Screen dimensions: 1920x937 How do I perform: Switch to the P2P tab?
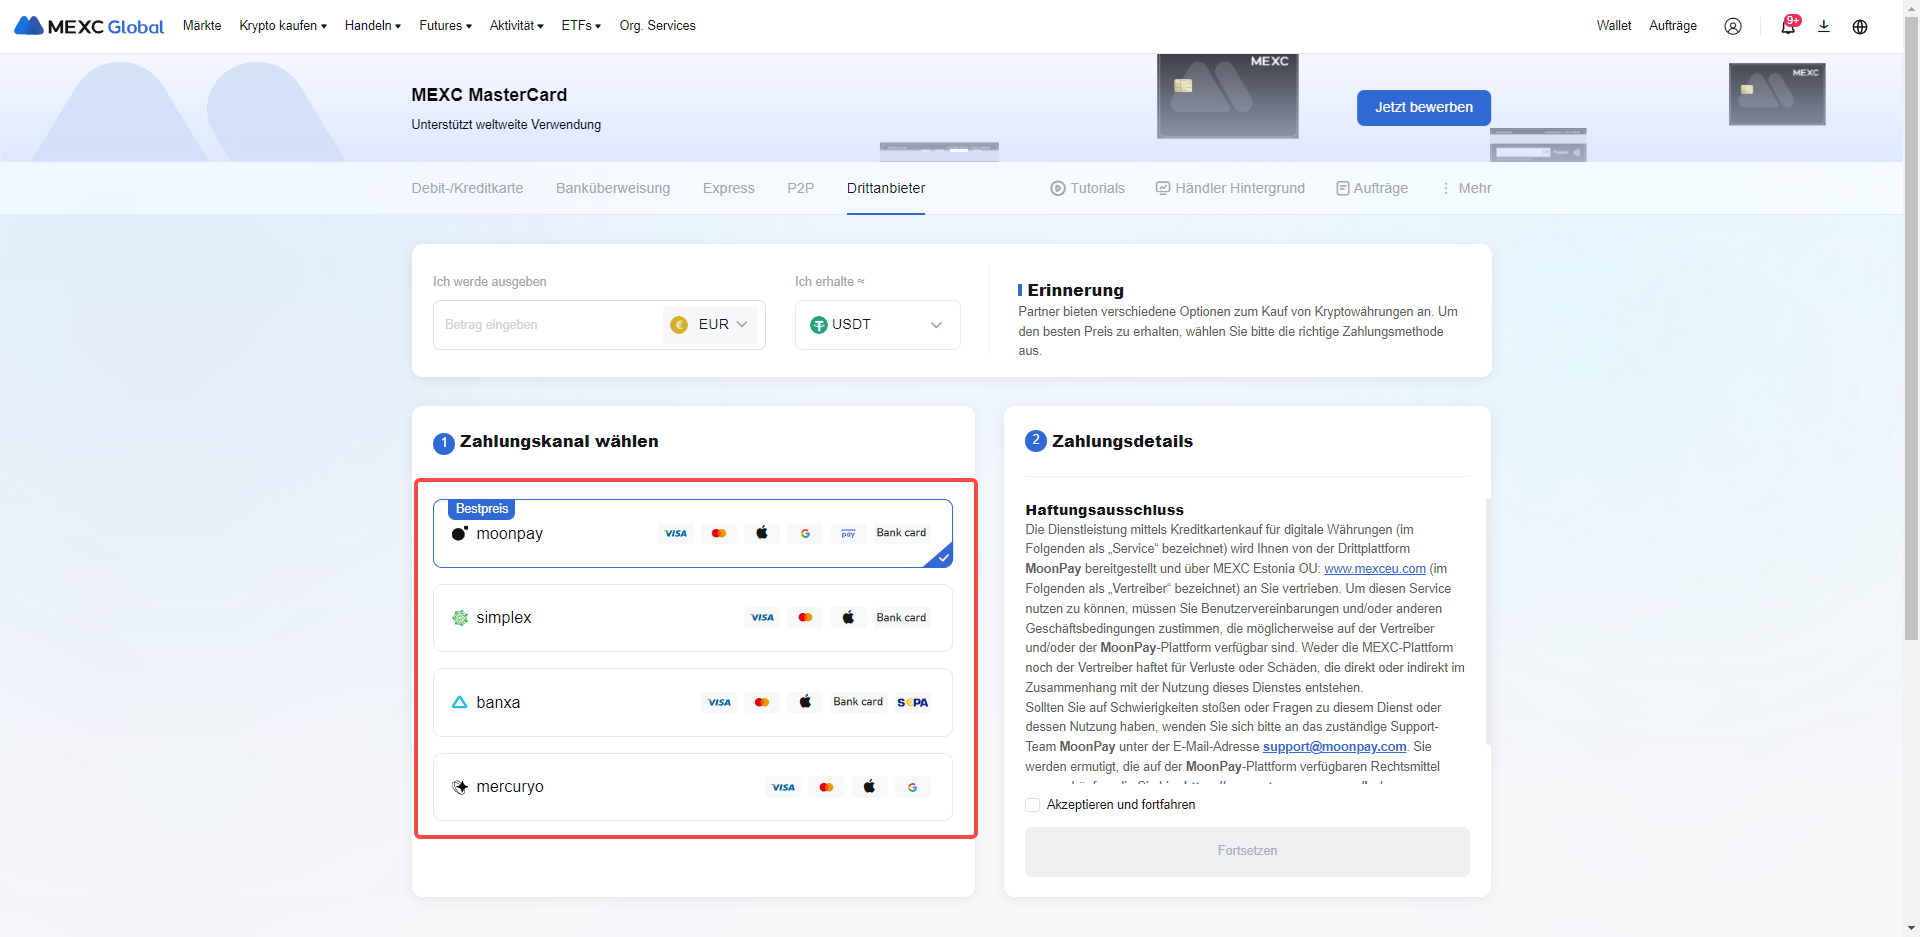pos(800,188)
